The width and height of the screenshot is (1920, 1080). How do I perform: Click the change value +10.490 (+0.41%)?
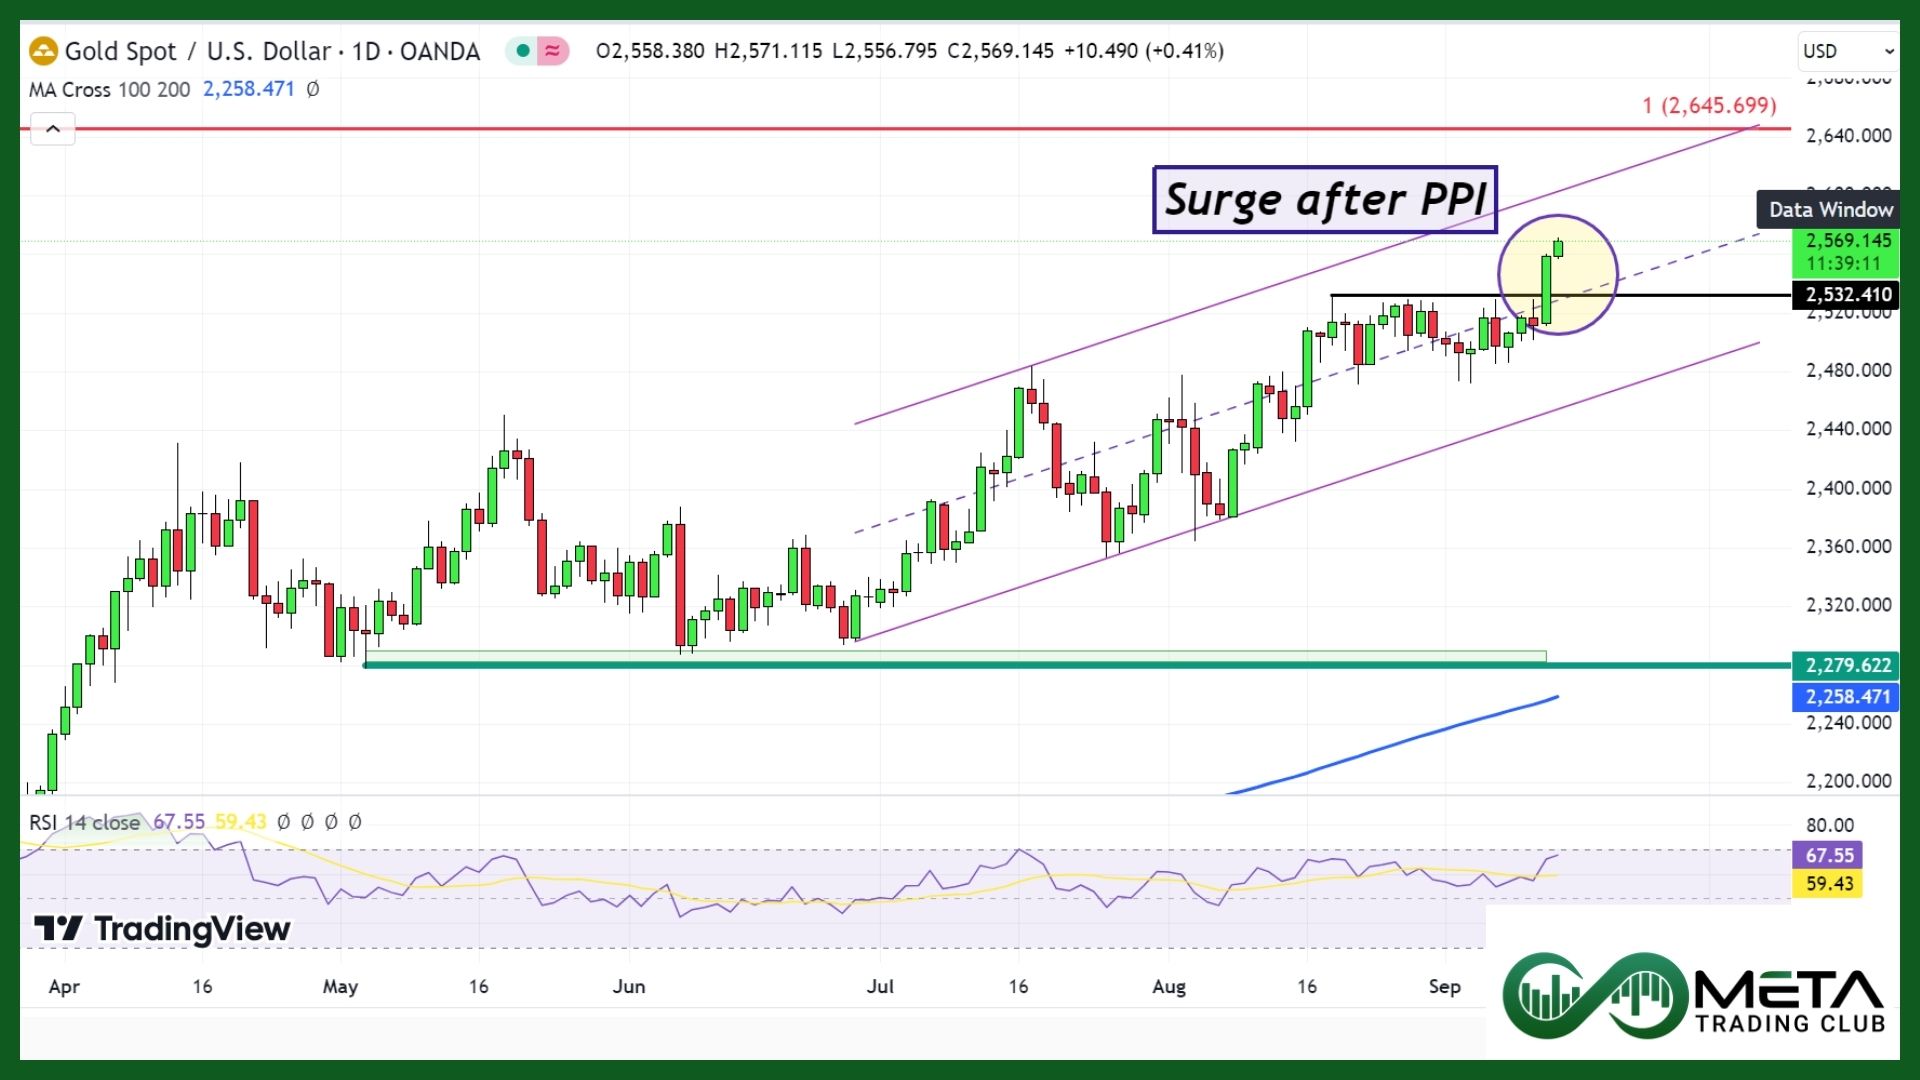(1144, 51)
